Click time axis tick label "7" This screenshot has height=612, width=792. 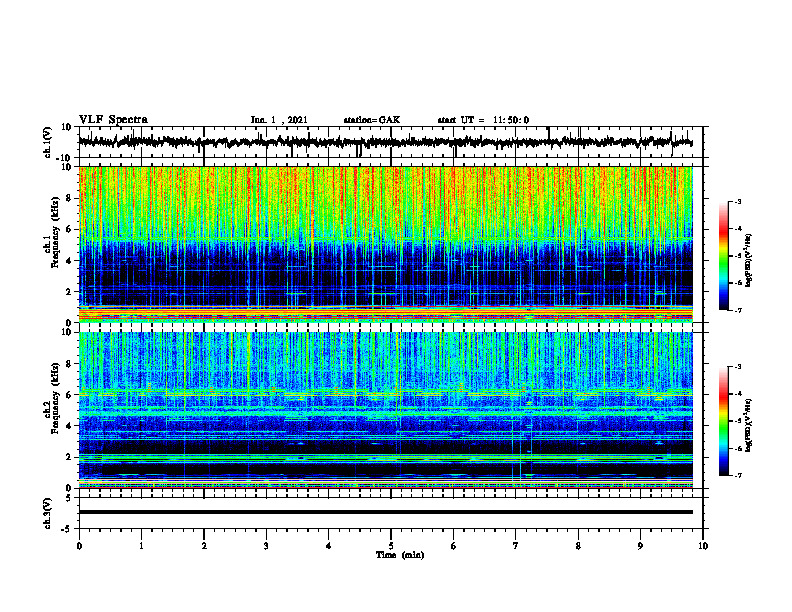click(516, 546)
